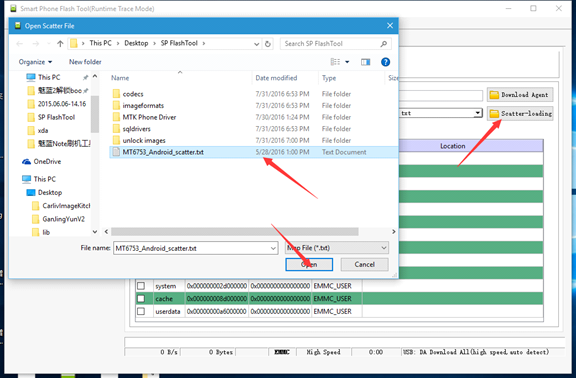The height and width of the screenshot is (378, 576).
Task: Select OneDrive in navigation pane
Action: pos(47,162)
